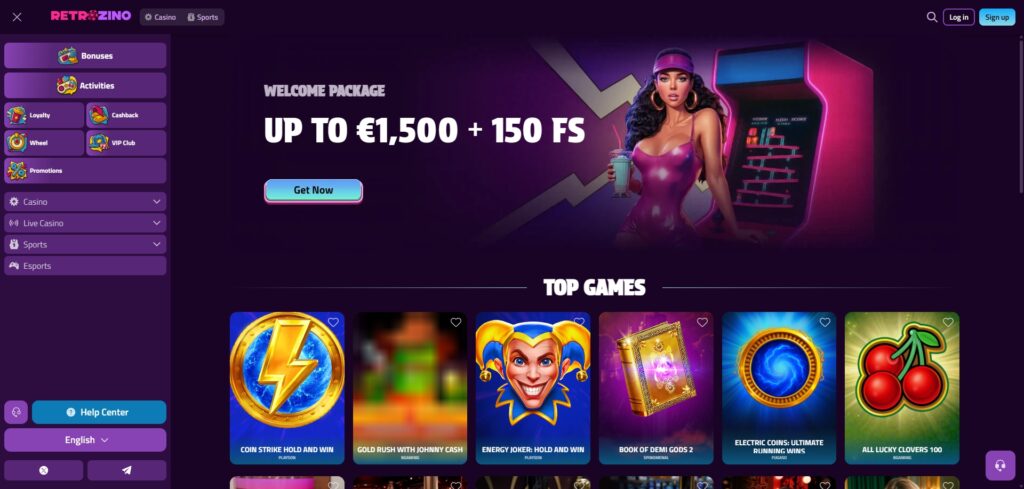Open live support headset chat button
Viewport: 1024px width, 489px height.
[x=1000, y=465]
